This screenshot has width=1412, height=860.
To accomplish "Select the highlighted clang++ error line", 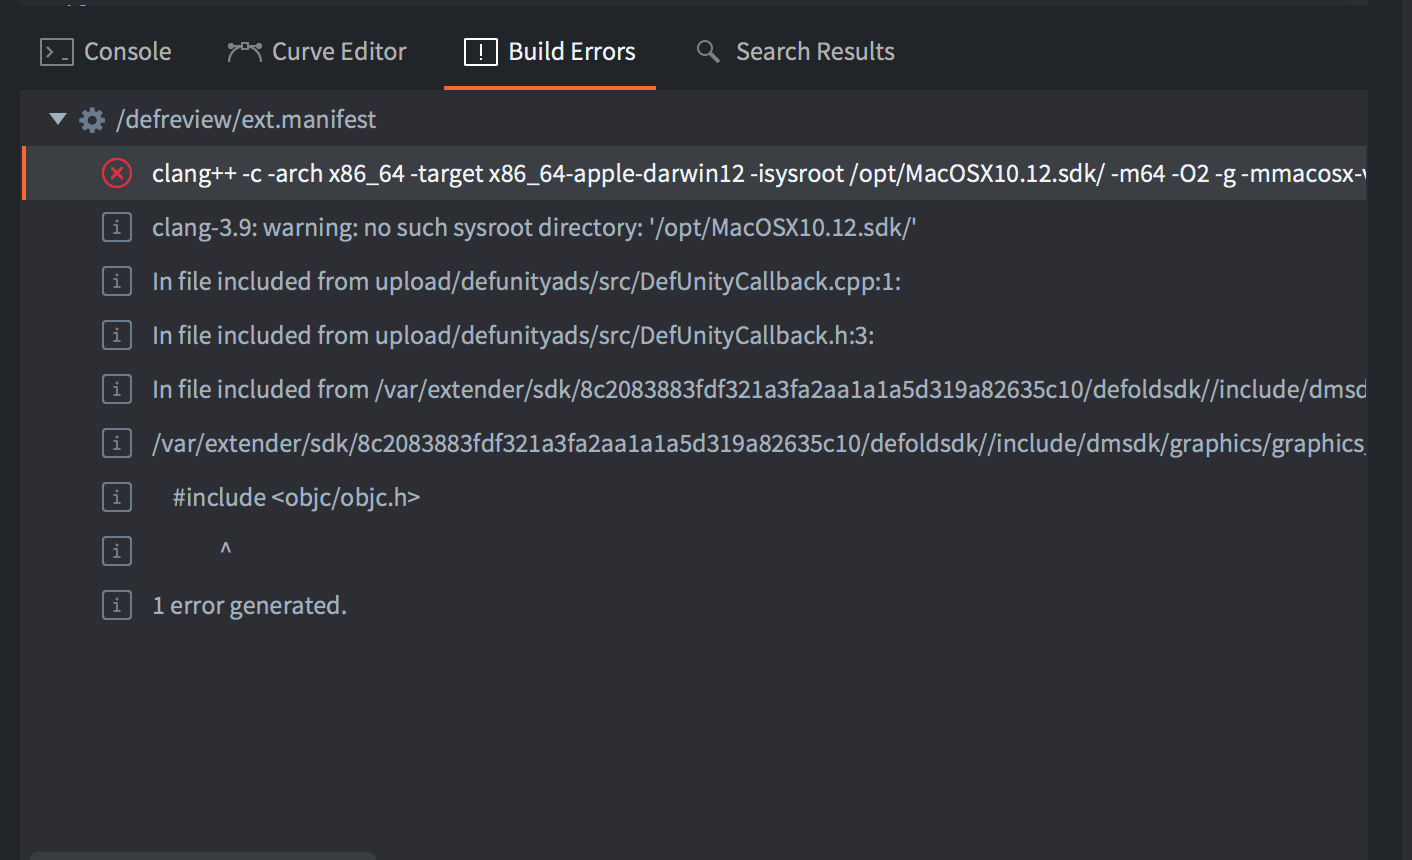I will [600, 173].
